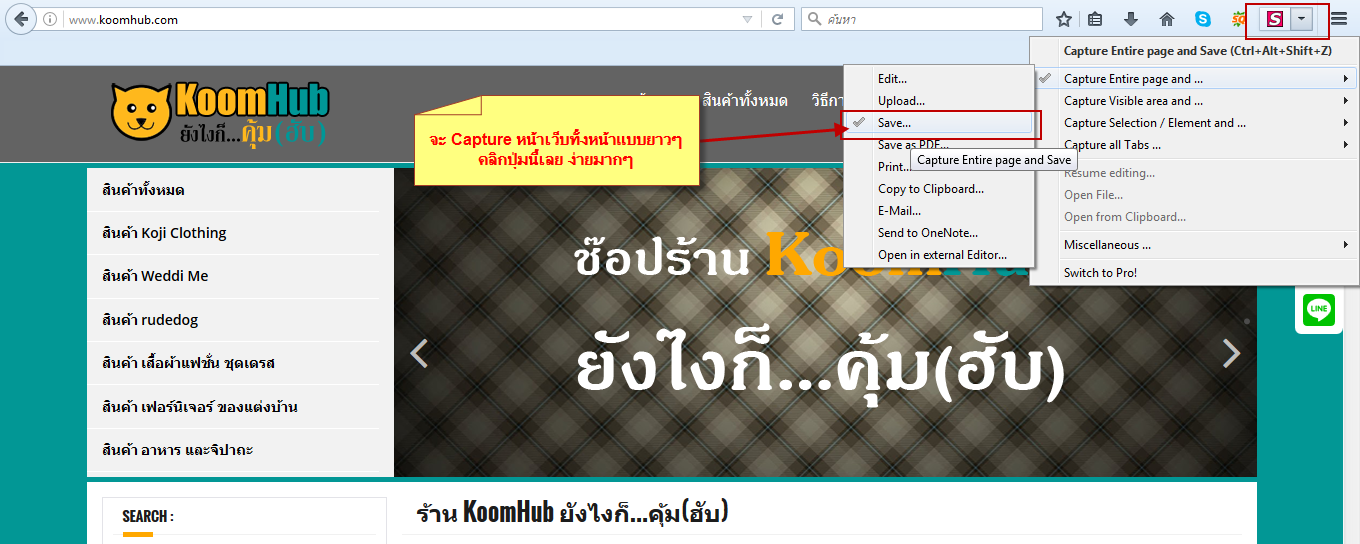Select checked Capture Entire page and ... item
1360x544 pixels.
1195,79
